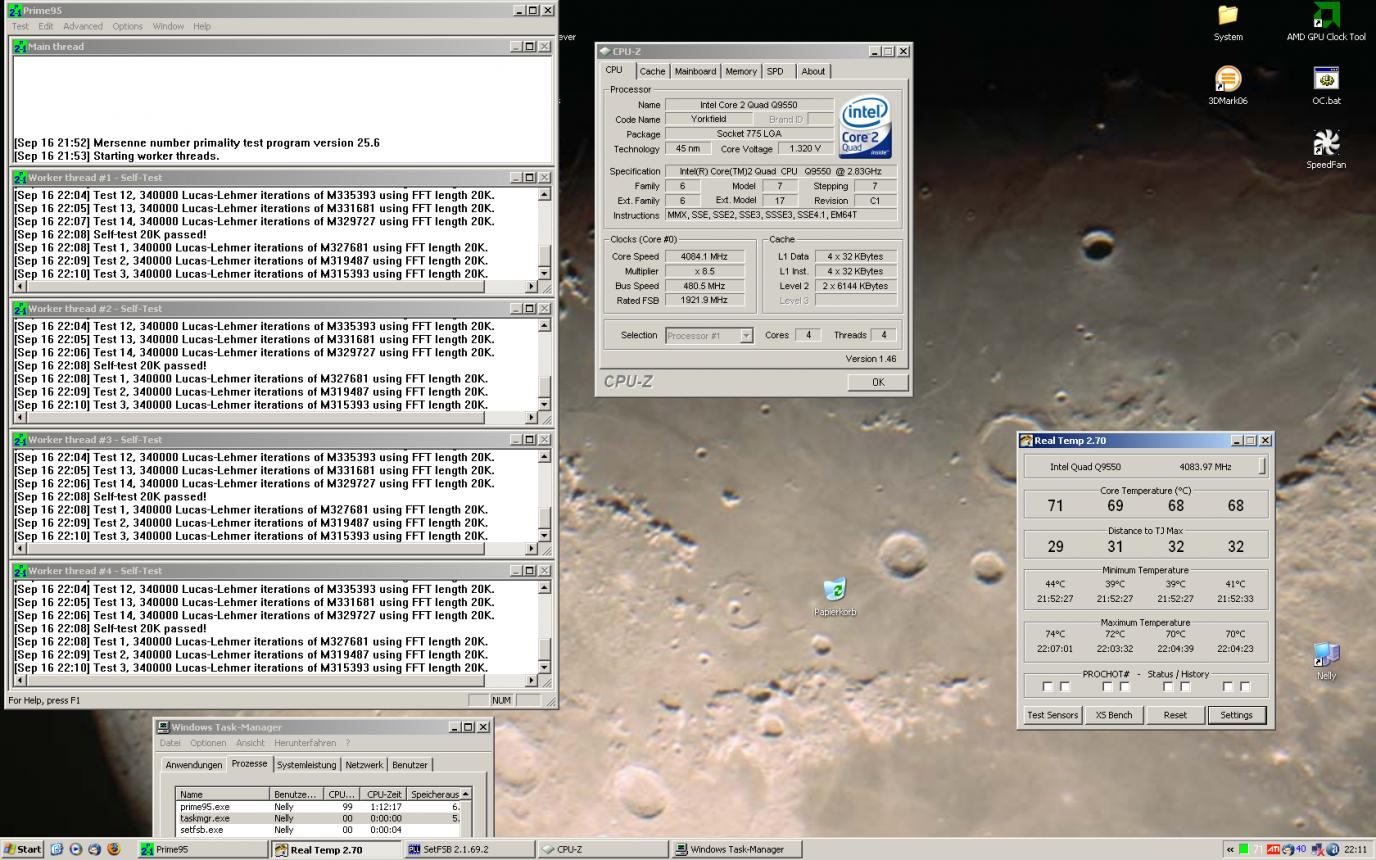The height and width of the screenshot is (860, 1376).
Task: Switch to CPU-Z SPD tab
Action: [x=776, y=72]
